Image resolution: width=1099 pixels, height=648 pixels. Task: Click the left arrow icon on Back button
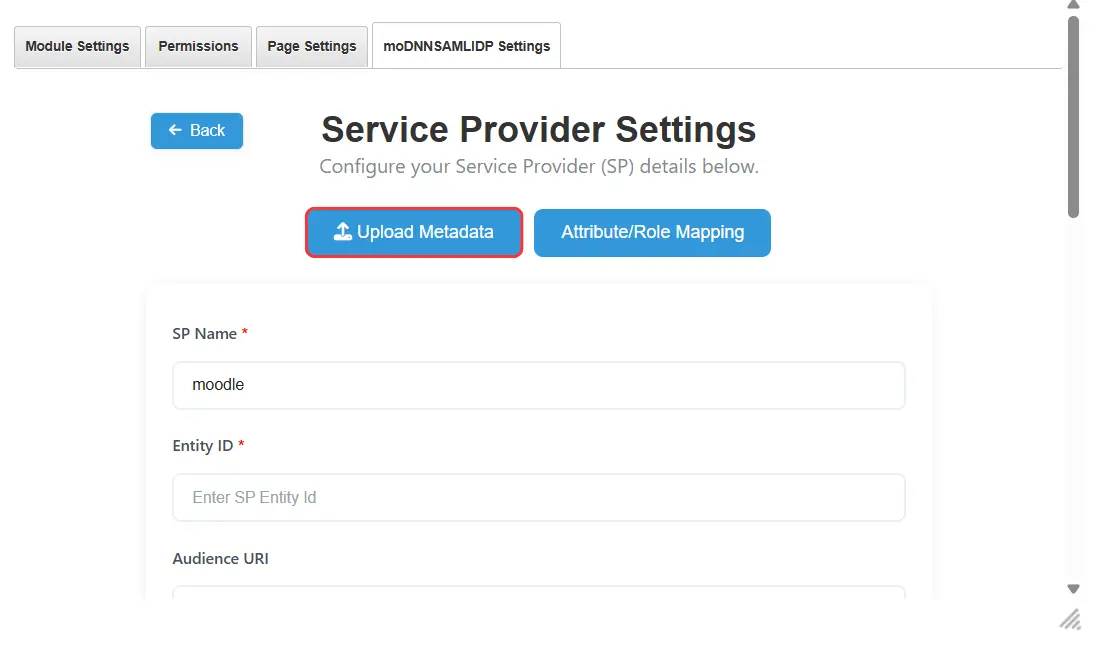(x=176, y=130)
